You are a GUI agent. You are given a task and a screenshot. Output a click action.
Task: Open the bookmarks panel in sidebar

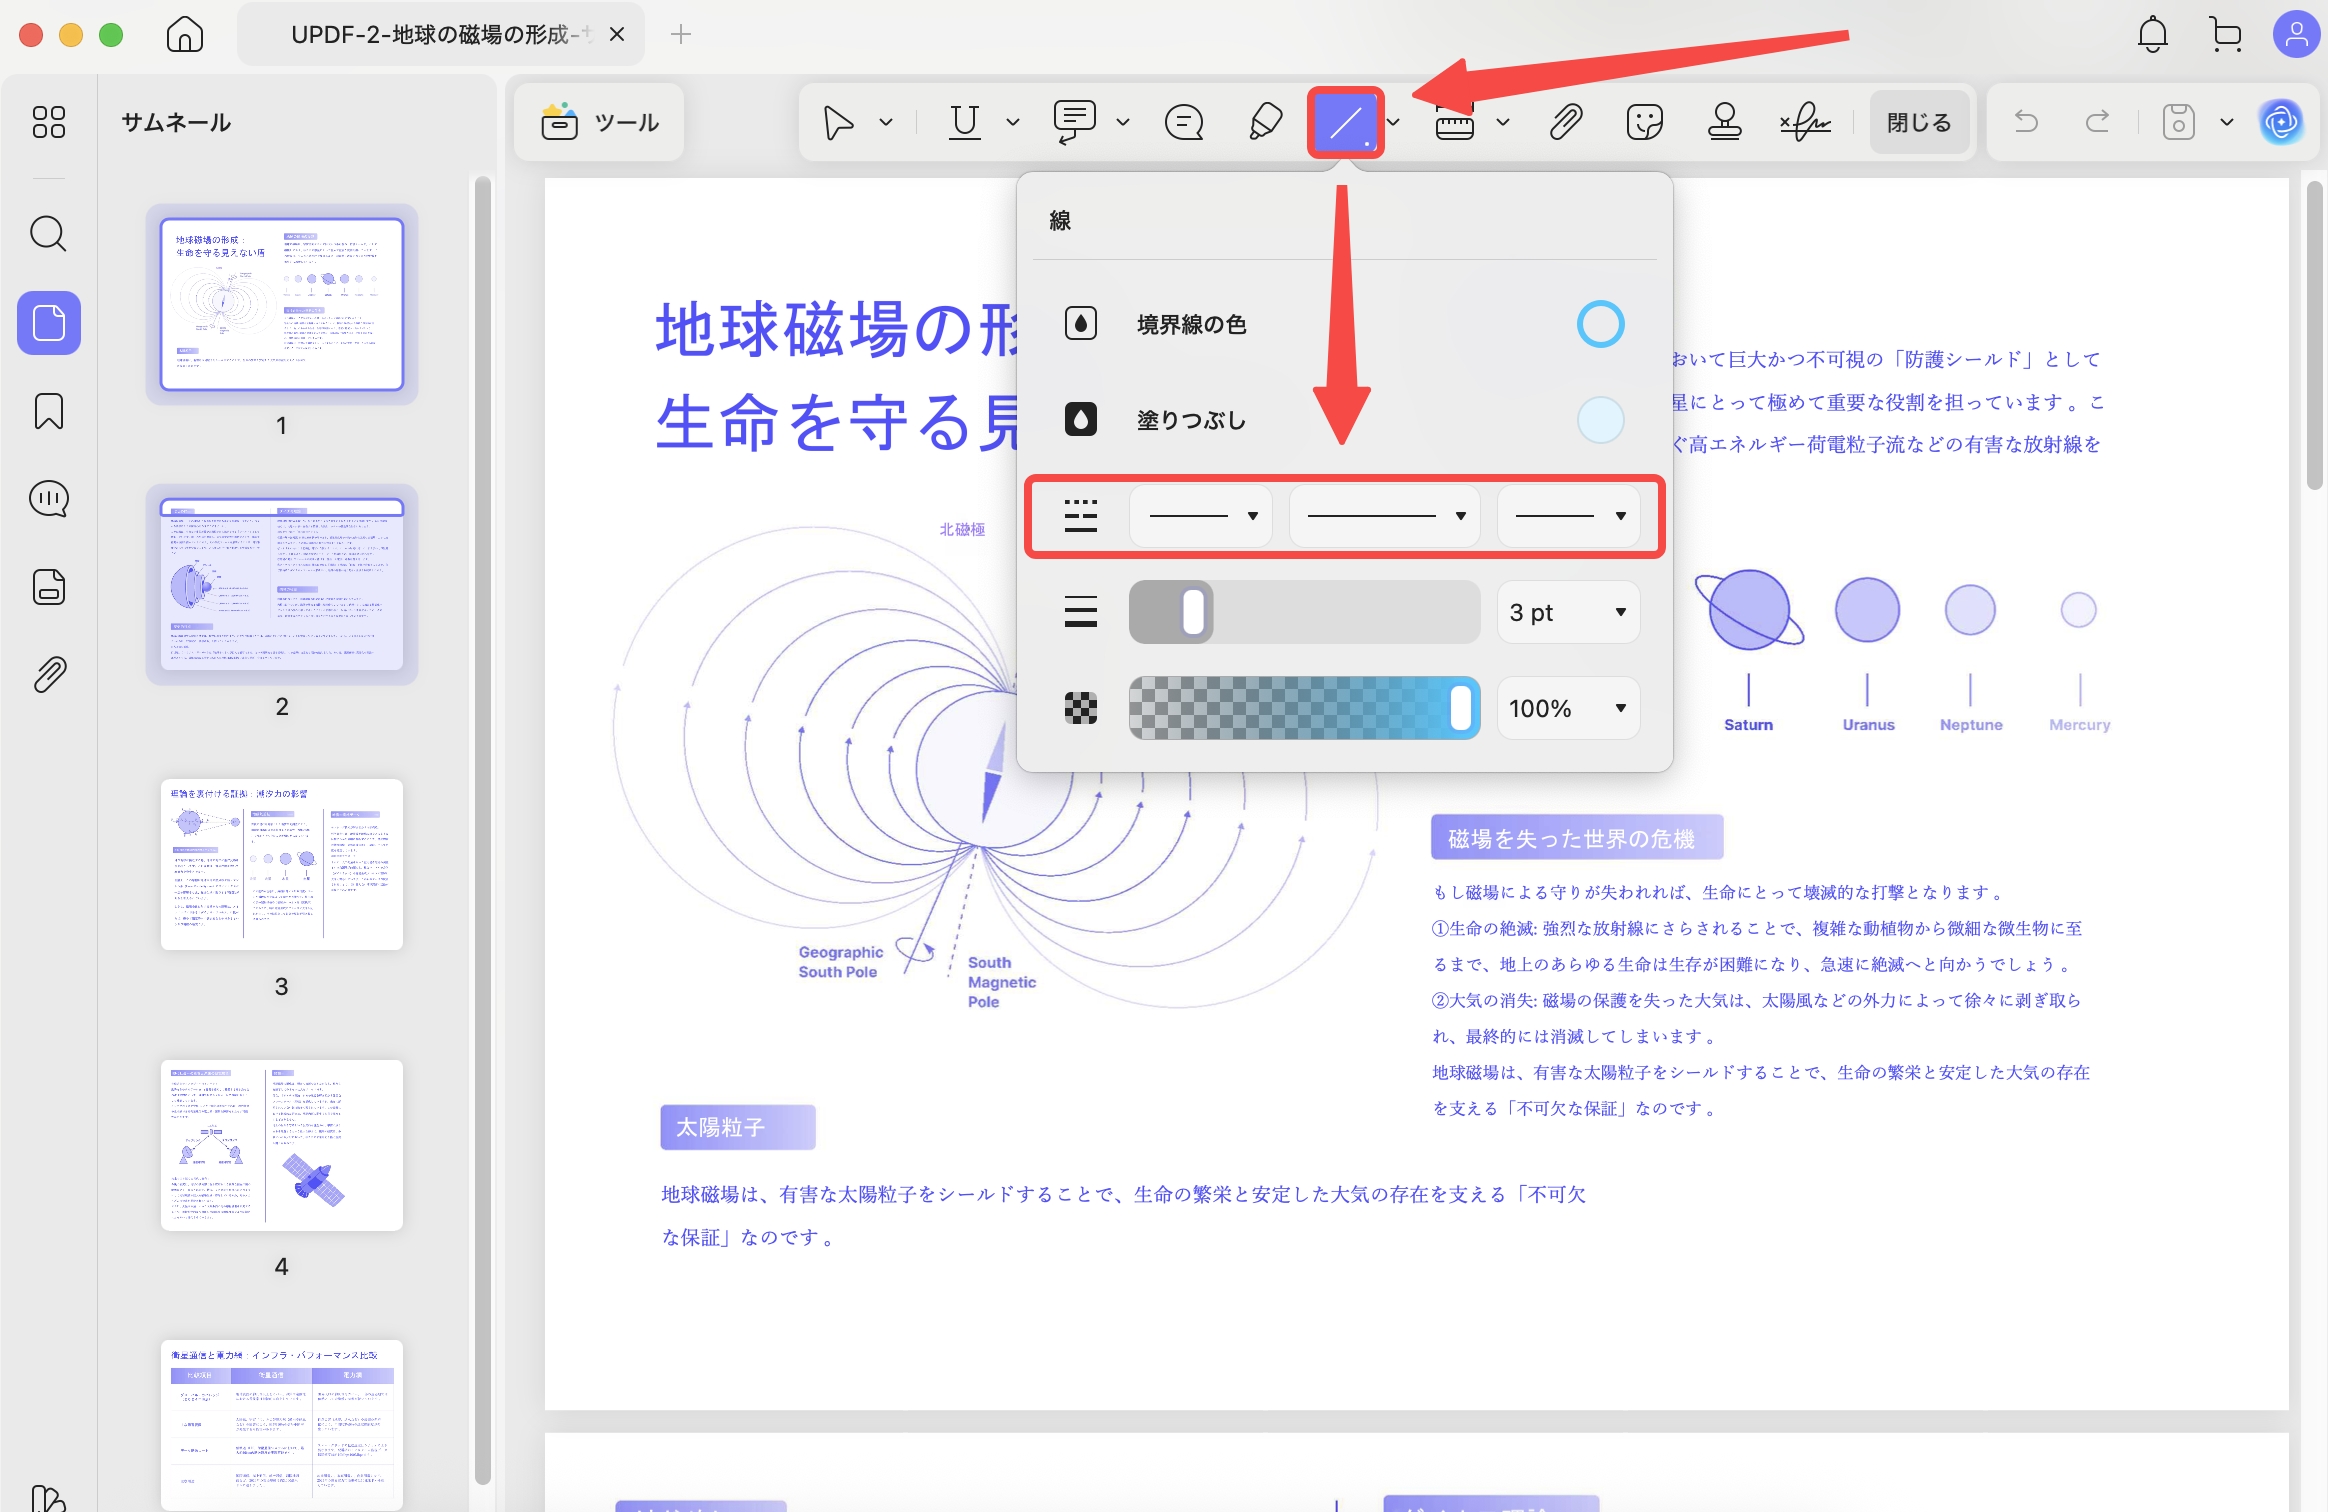(48, 411)
